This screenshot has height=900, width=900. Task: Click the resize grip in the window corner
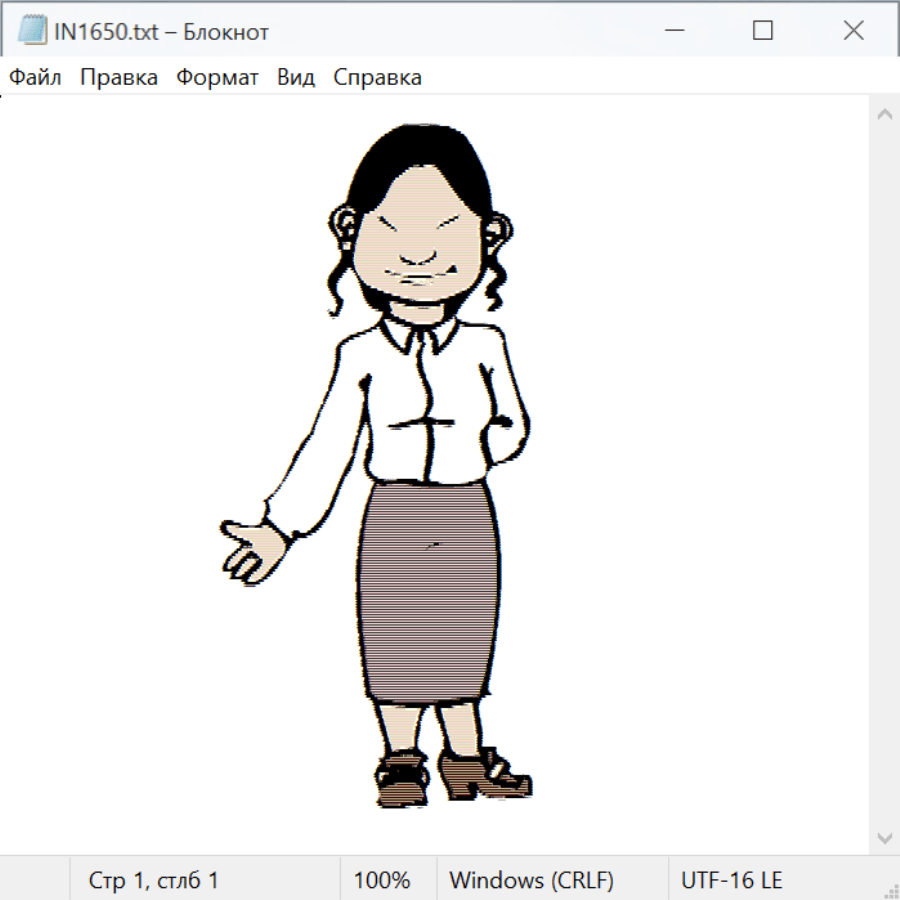890,890
